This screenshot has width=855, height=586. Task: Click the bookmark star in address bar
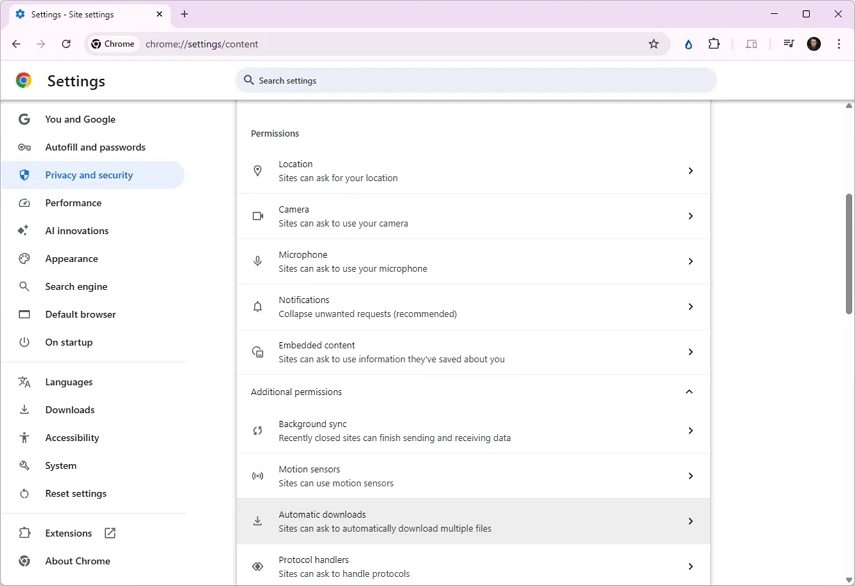pyautogui.click(x=654, y=44)
